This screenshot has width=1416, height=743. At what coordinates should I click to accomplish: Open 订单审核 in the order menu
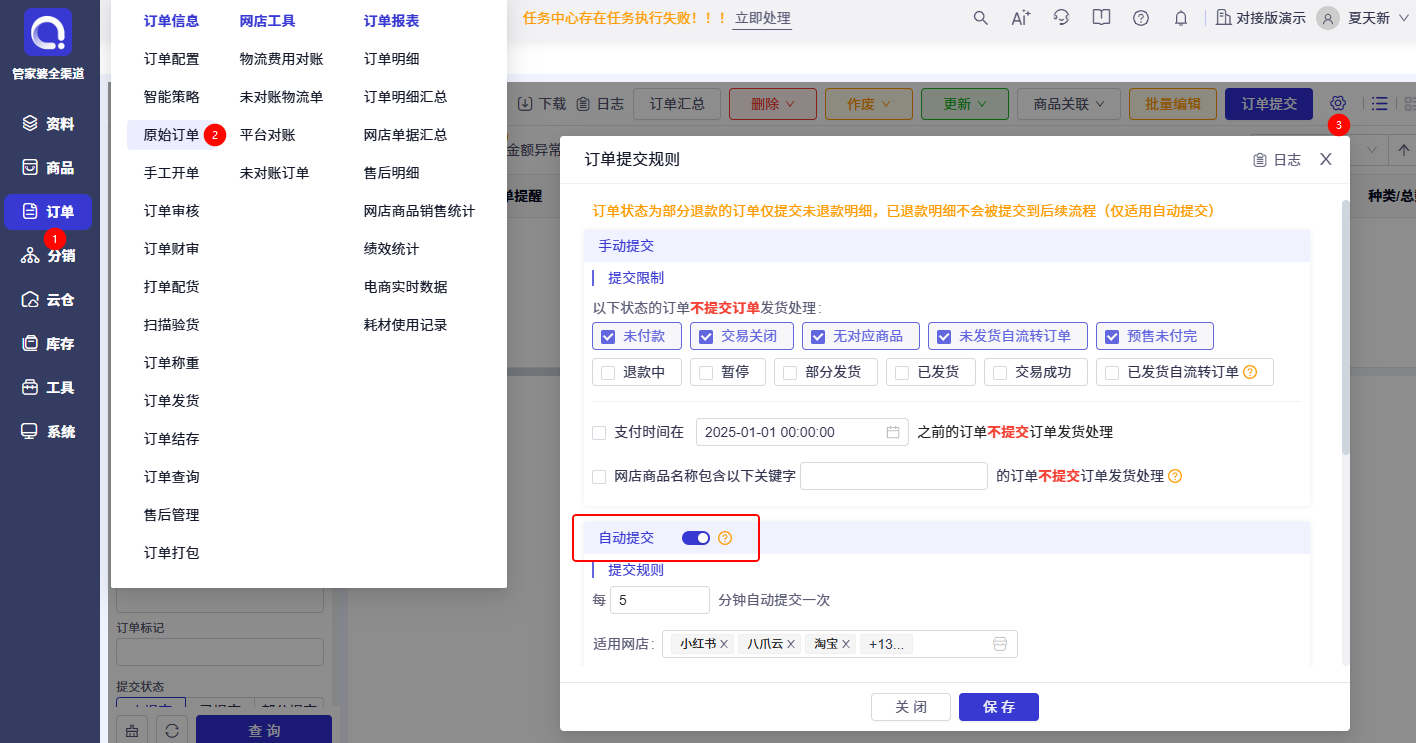click(171, 211)
